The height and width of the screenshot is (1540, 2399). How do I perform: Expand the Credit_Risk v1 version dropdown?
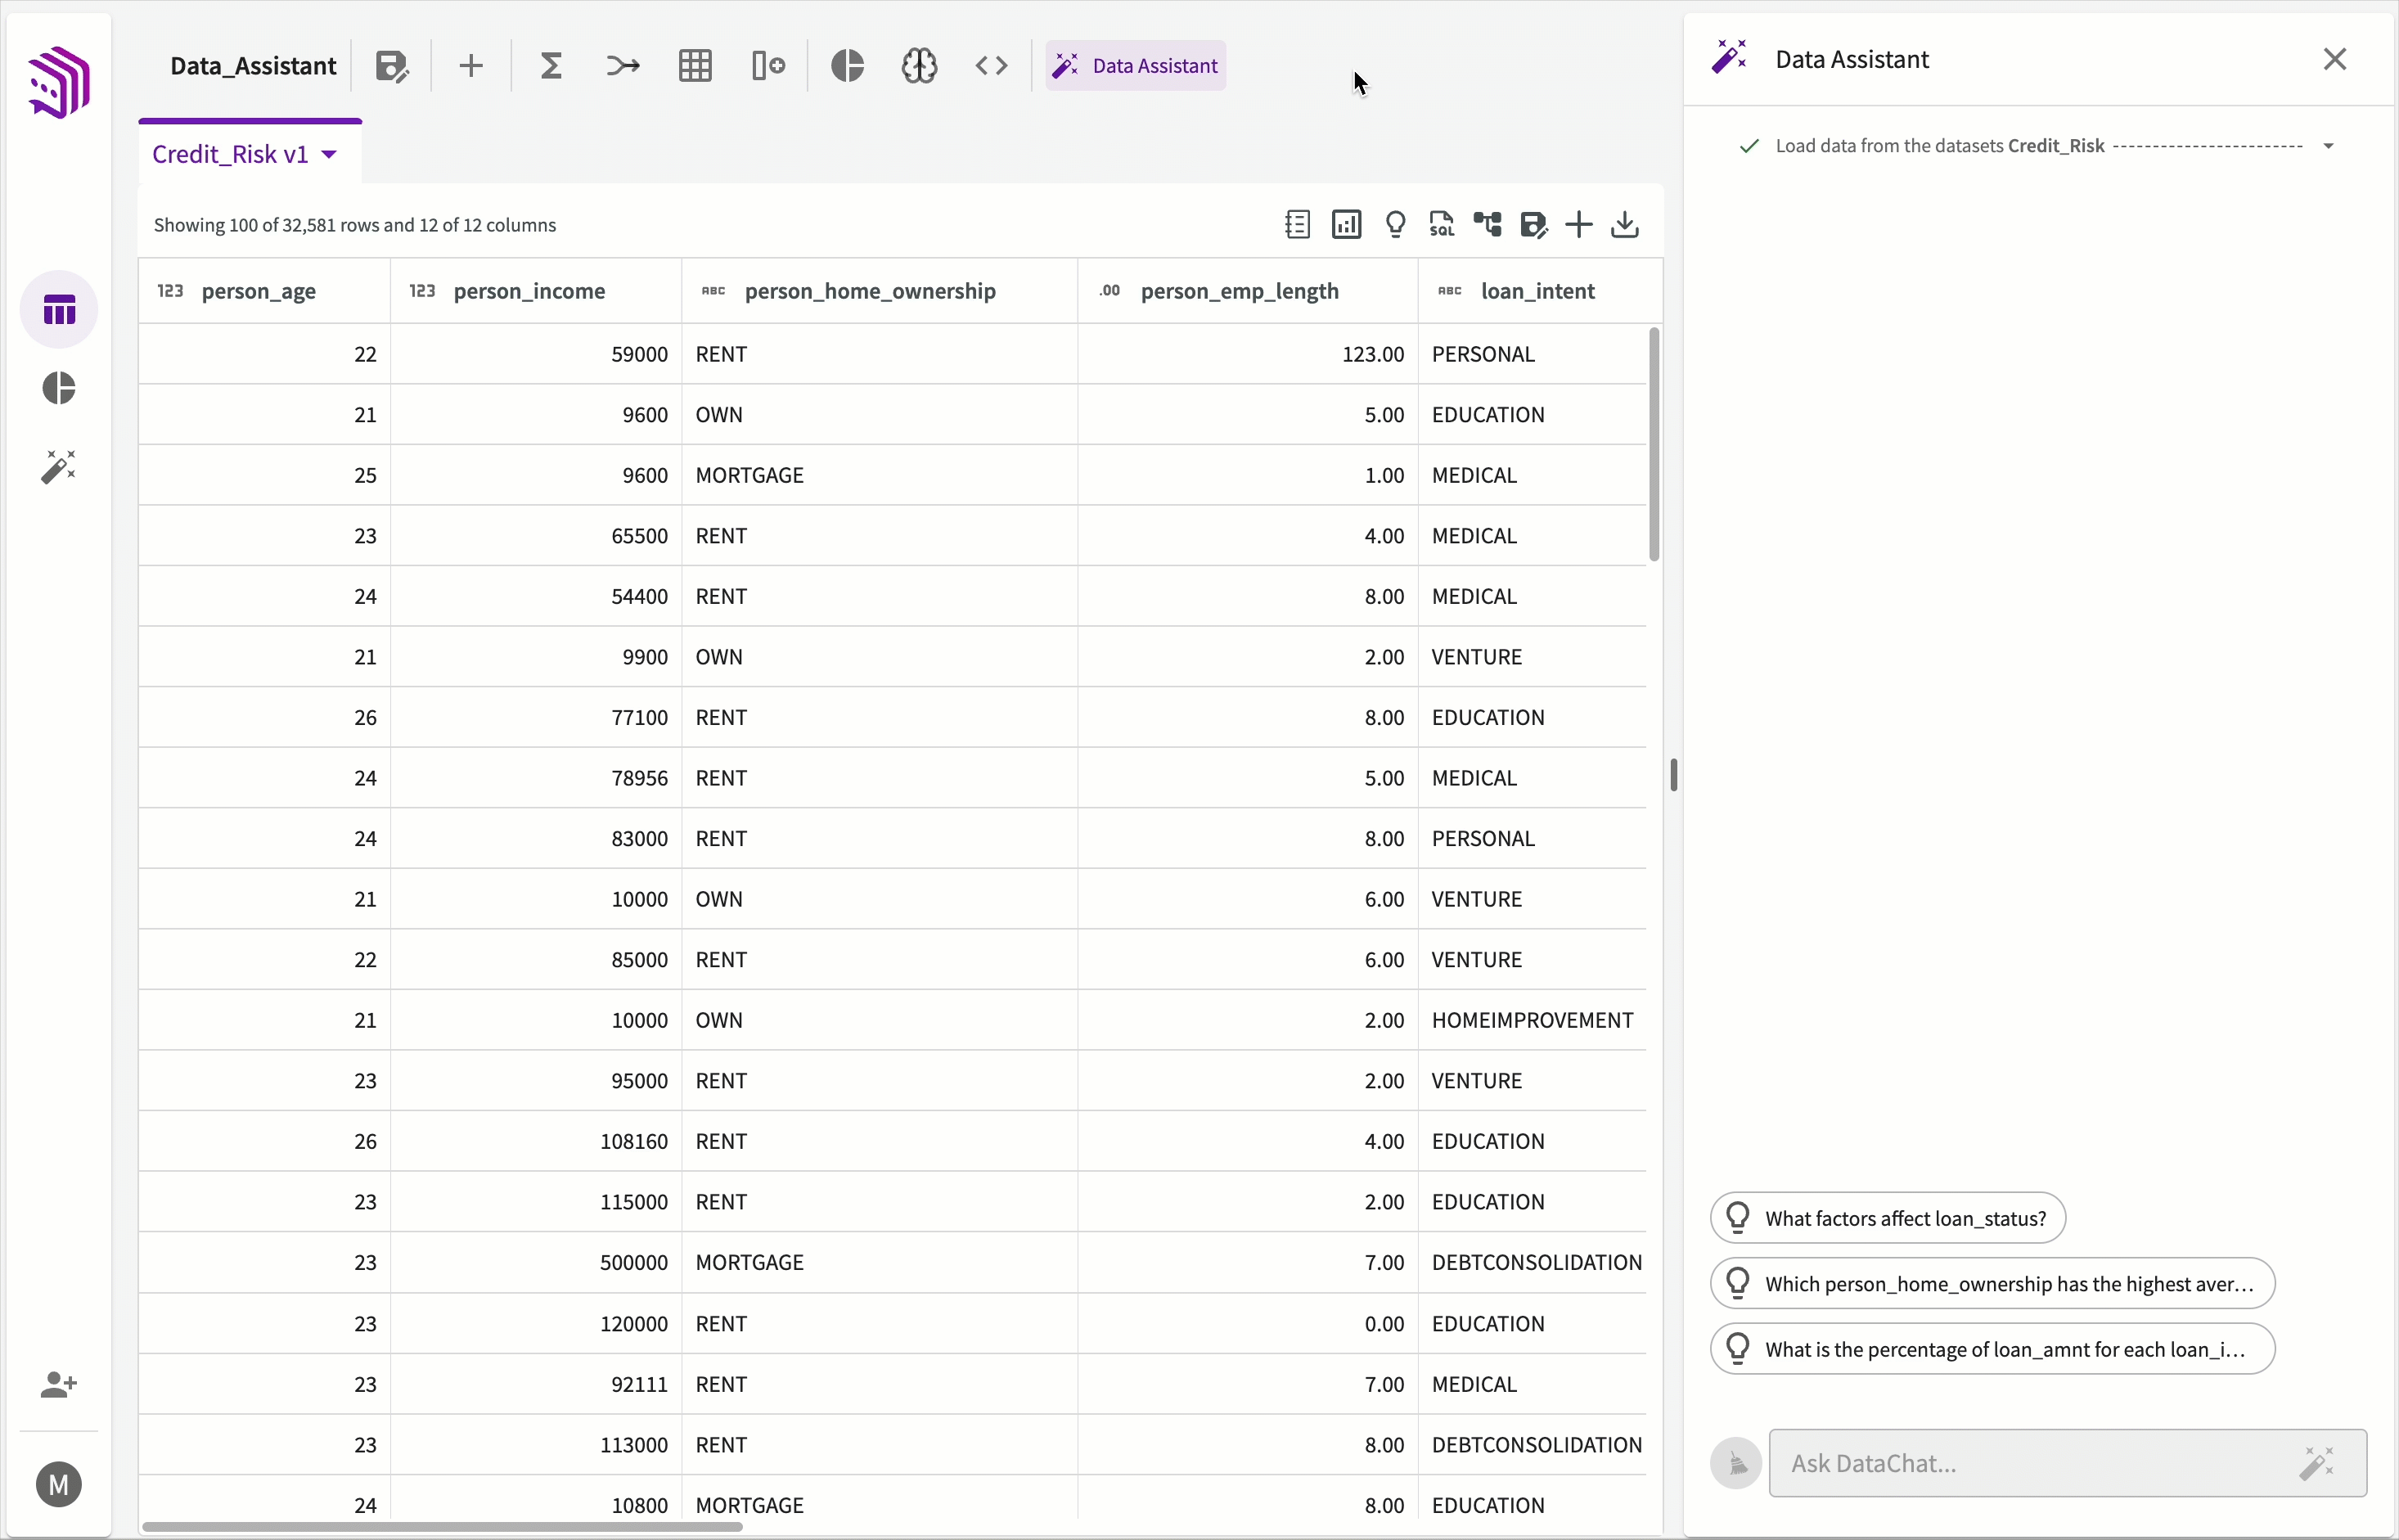click(329, 154)
